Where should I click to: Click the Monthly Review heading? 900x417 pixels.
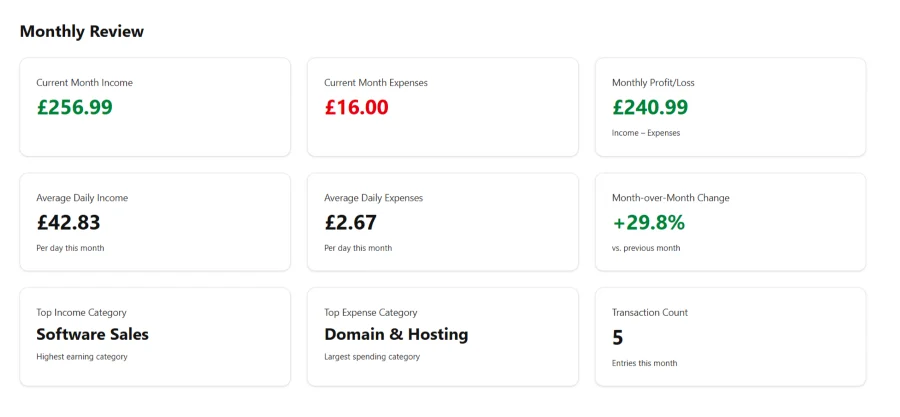pos(82,31)
